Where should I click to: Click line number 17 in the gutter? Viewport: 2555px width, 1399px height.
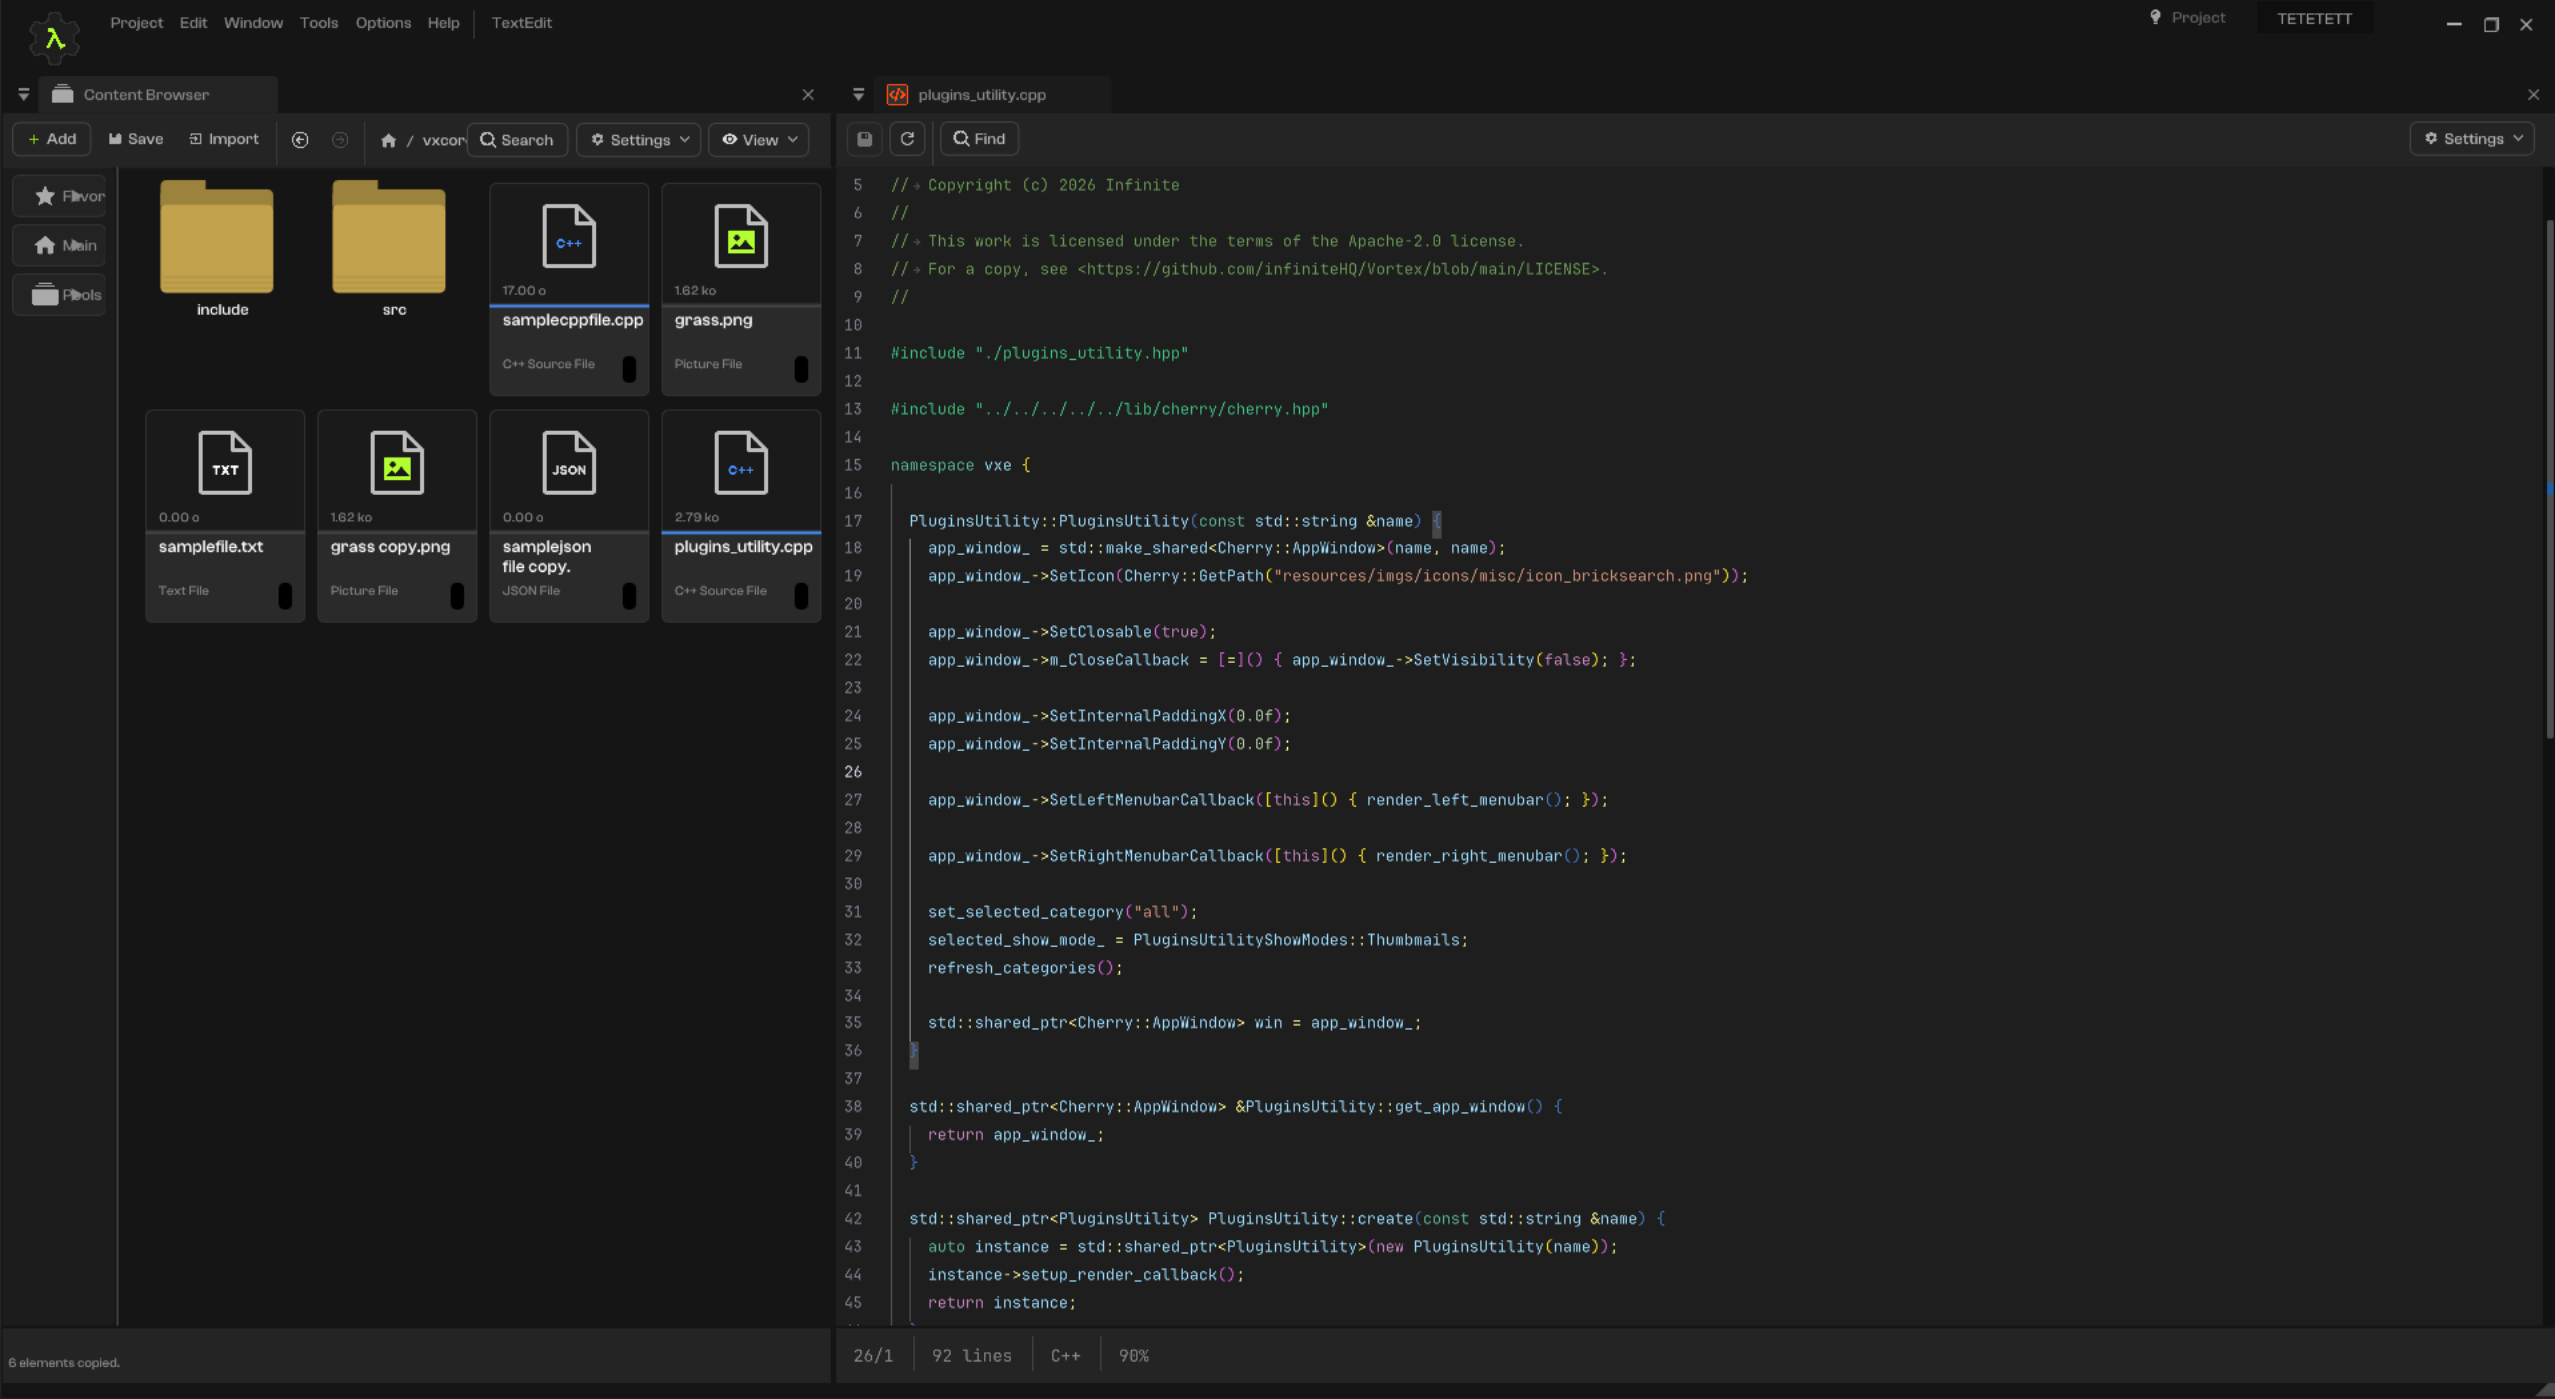tap(853, 520)
